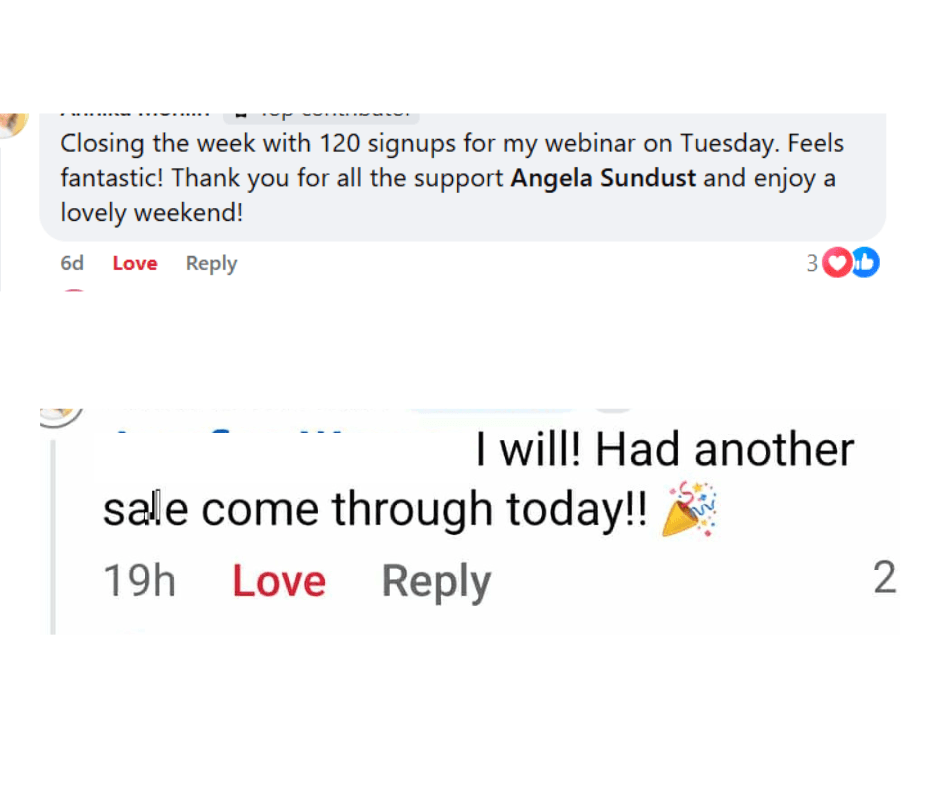Click the blue thumbs-up reaction icon
940x788 pixels.
[865, 263]
